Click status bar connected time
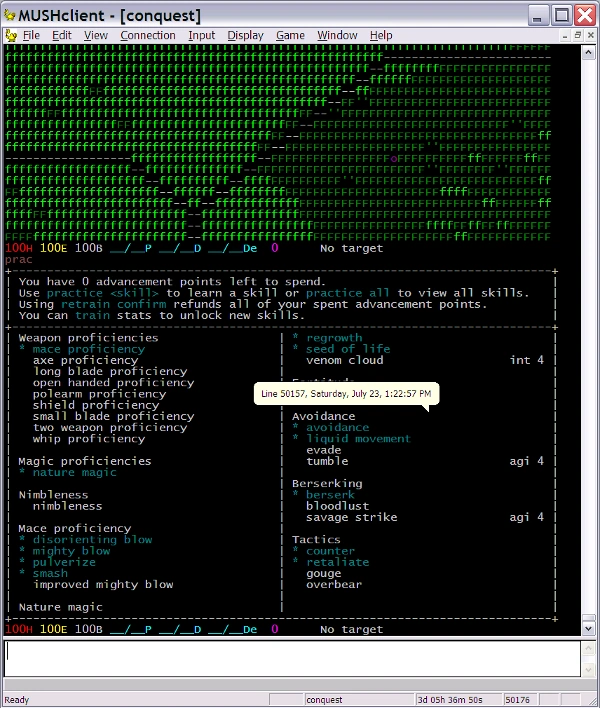The image size is (600, 708). (x=450, y=700)
